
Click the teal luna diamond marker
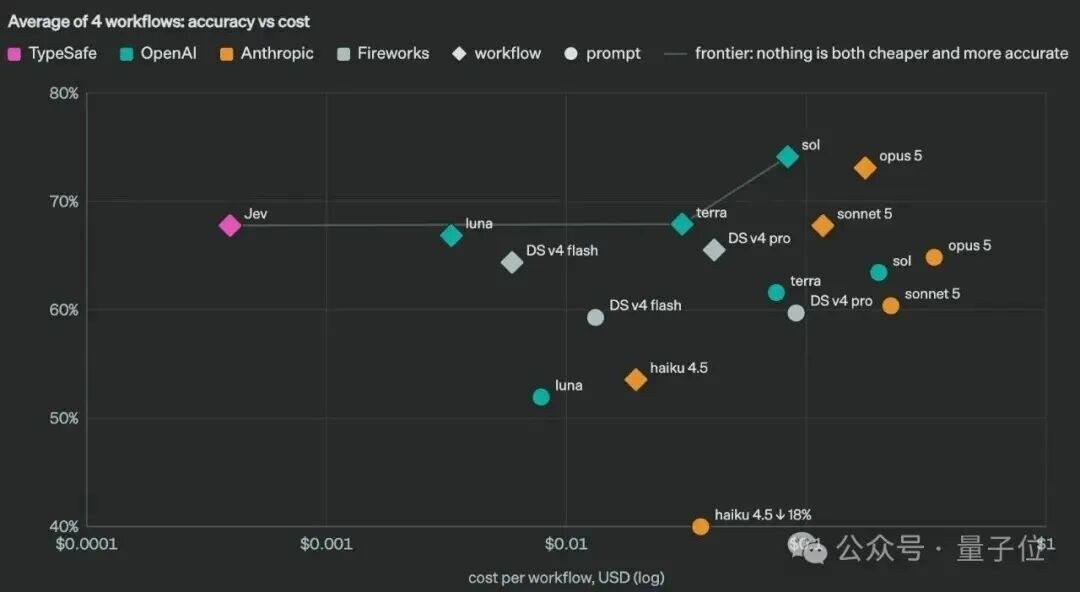point(451,236)
